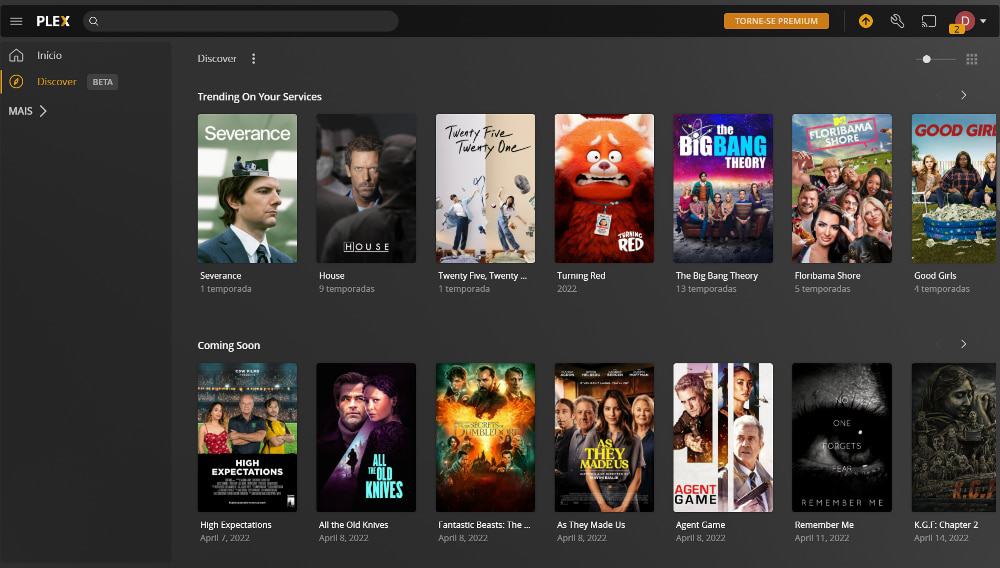This screenshot has height=568, width=1000.
Task: Open the Fantastic Beasts poster
Action: (485, 437)
